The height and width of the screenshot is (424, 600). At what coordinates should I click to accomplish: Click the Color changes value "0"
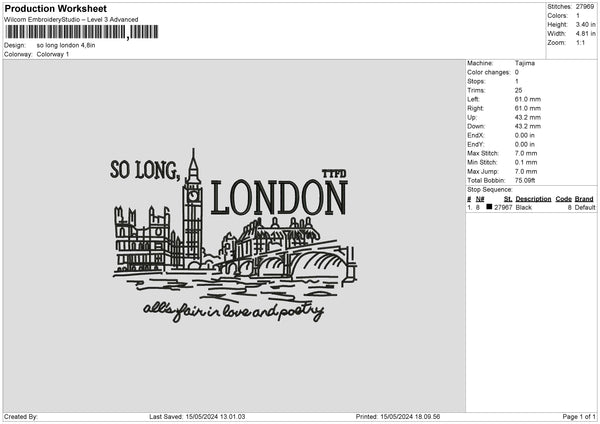click(517, 72)
